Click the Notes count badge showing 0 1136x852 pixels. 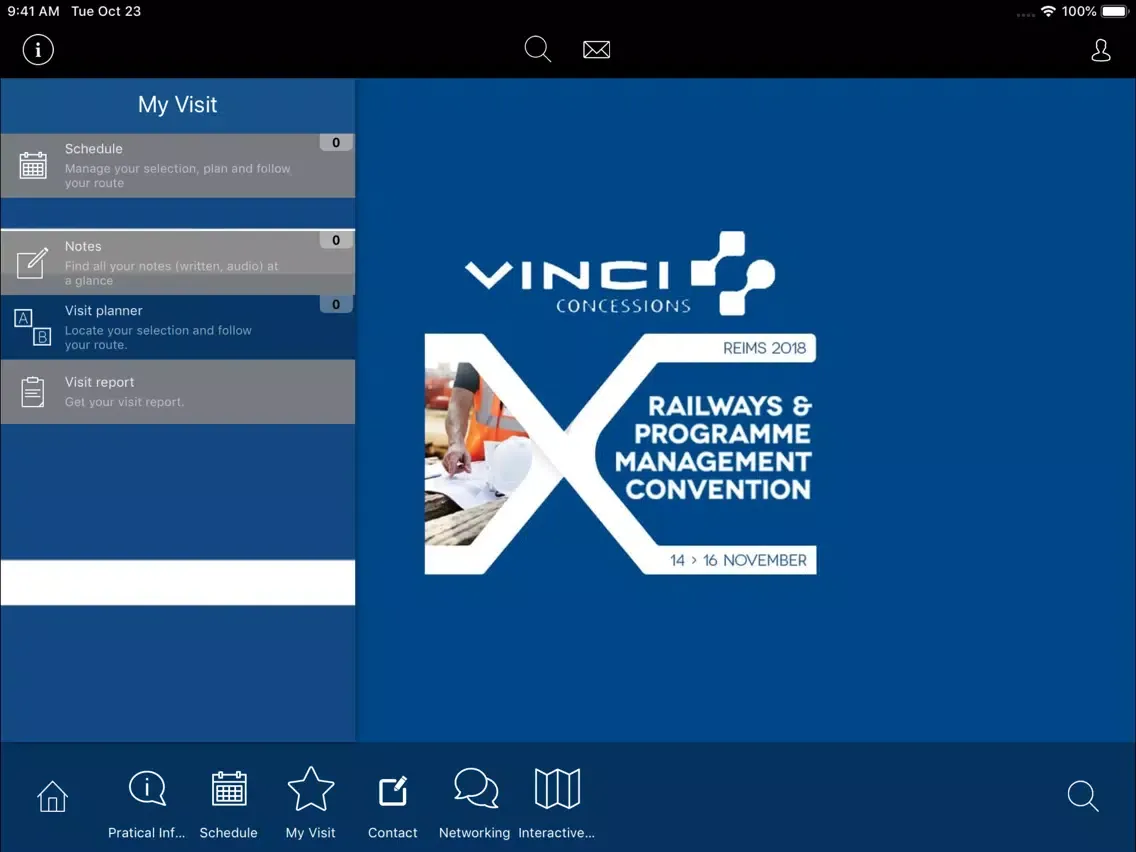click(336, 240)
